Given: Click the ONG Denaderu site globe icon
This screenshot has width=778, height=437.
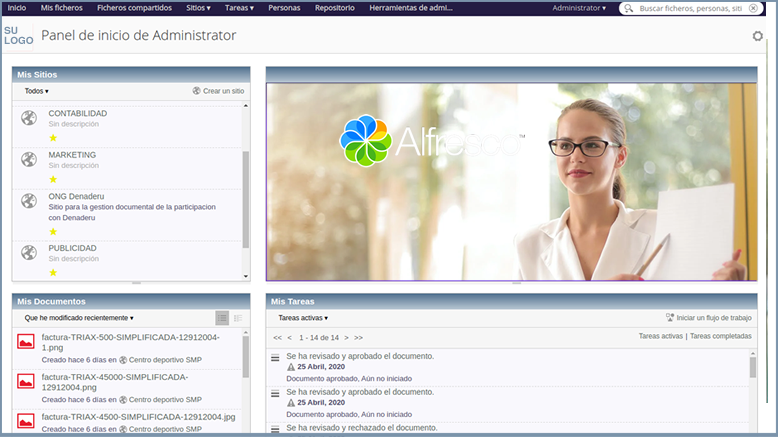Looking at the screenshot, I should click(29, 201).
